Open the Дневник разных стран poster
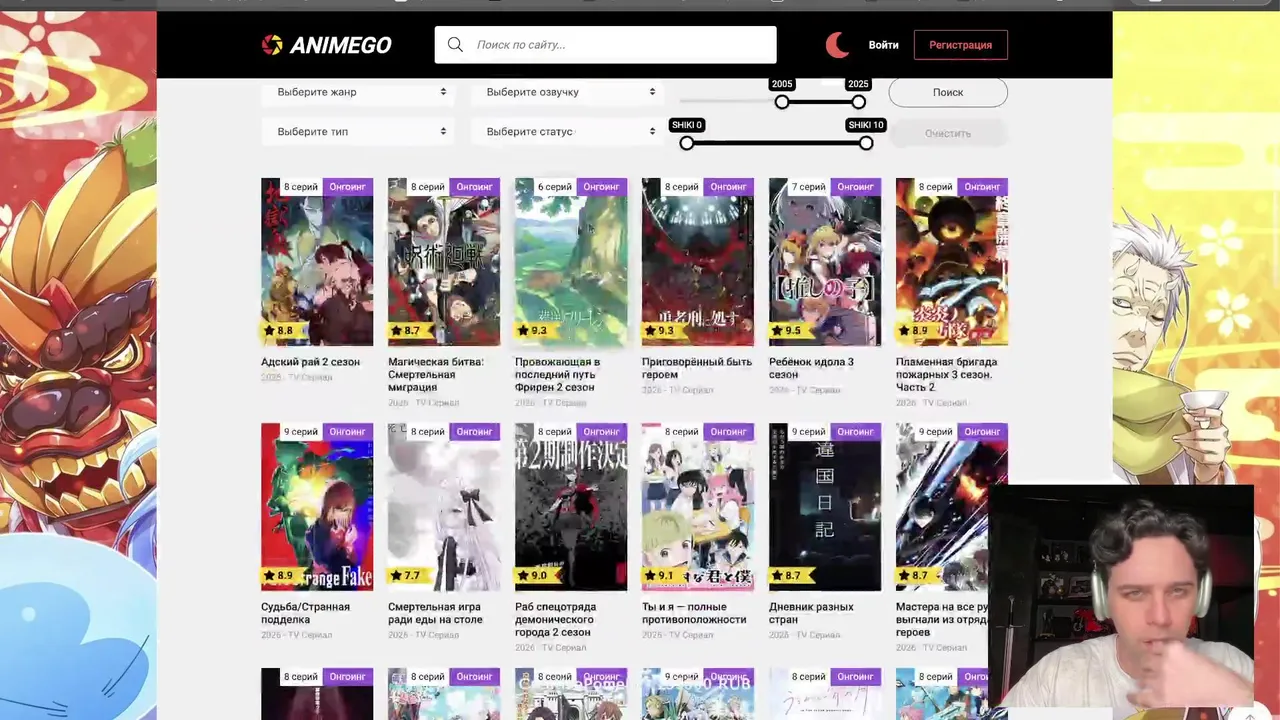The width and height of the screenshot is (1280, 720). pos(825,507)
